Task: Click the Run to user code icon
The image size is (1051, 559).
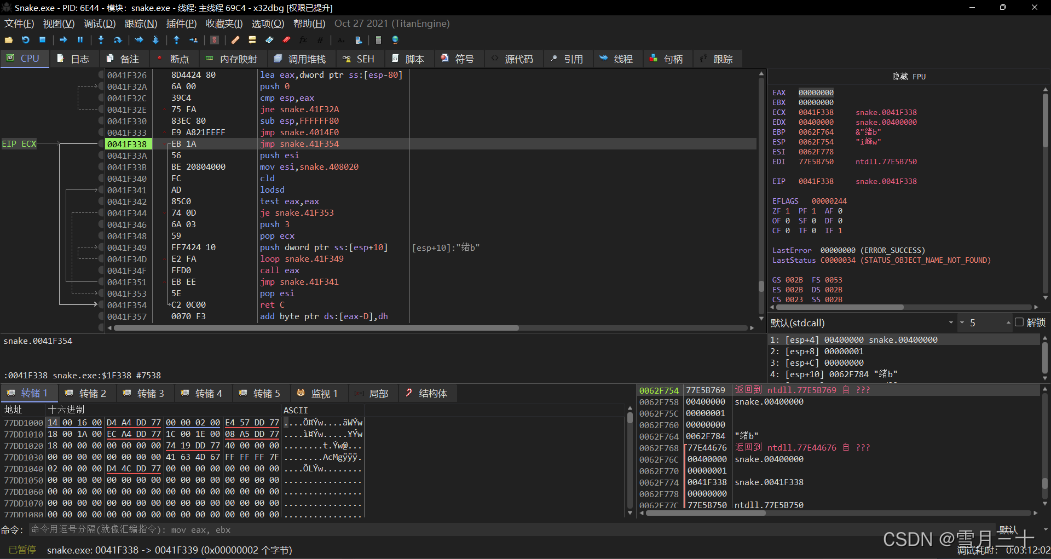Action: [x=193, y=40]
